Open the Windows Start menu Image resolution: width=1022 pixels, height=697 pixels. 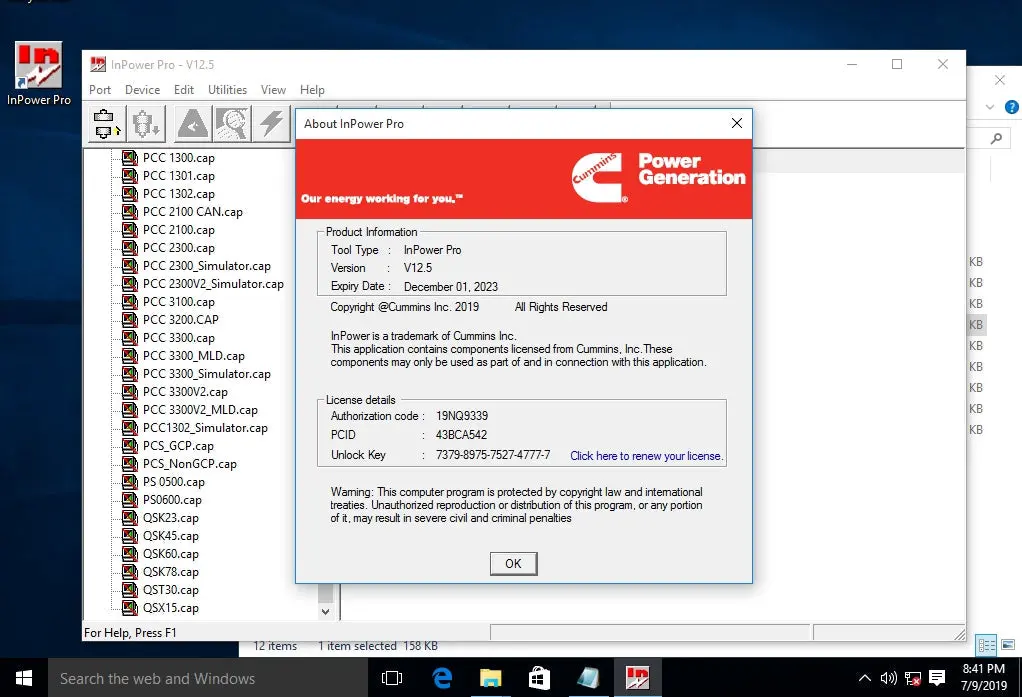[x=24, y=678]
